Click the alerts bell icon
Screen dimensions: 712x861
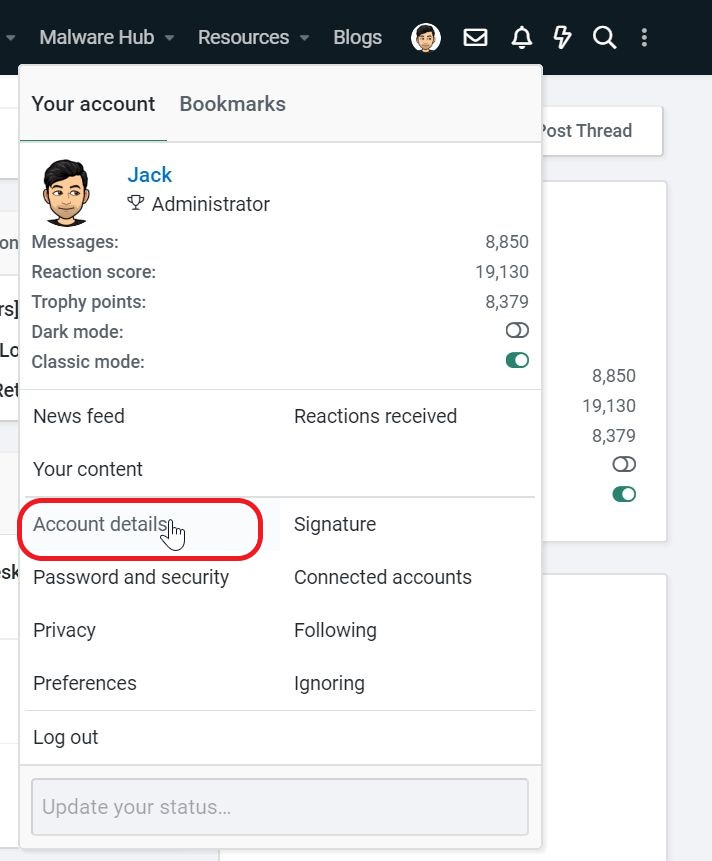[x=521, y=38]
